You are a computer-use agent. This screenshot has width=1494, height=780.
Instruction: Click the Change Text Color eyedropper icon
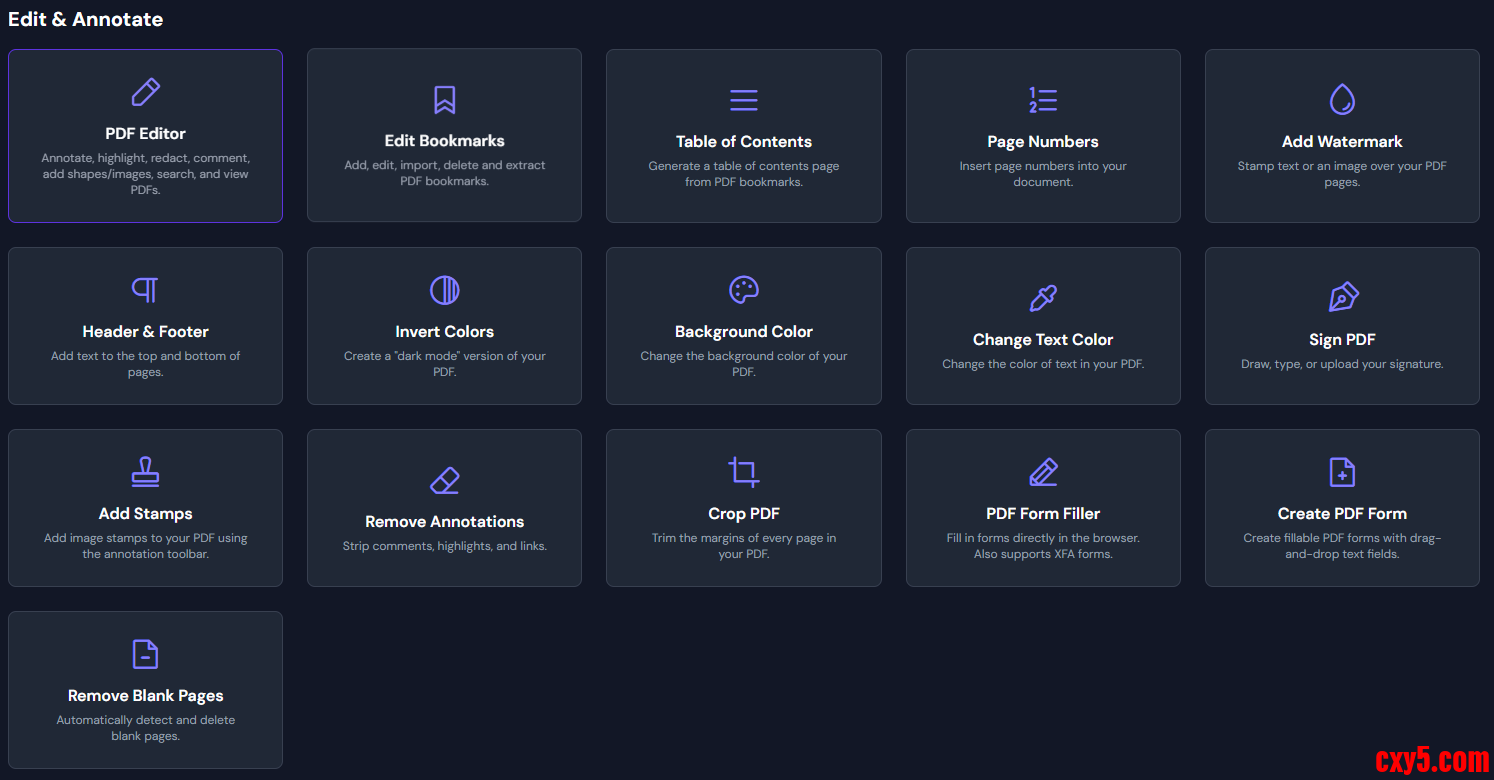pos(1042,298)
